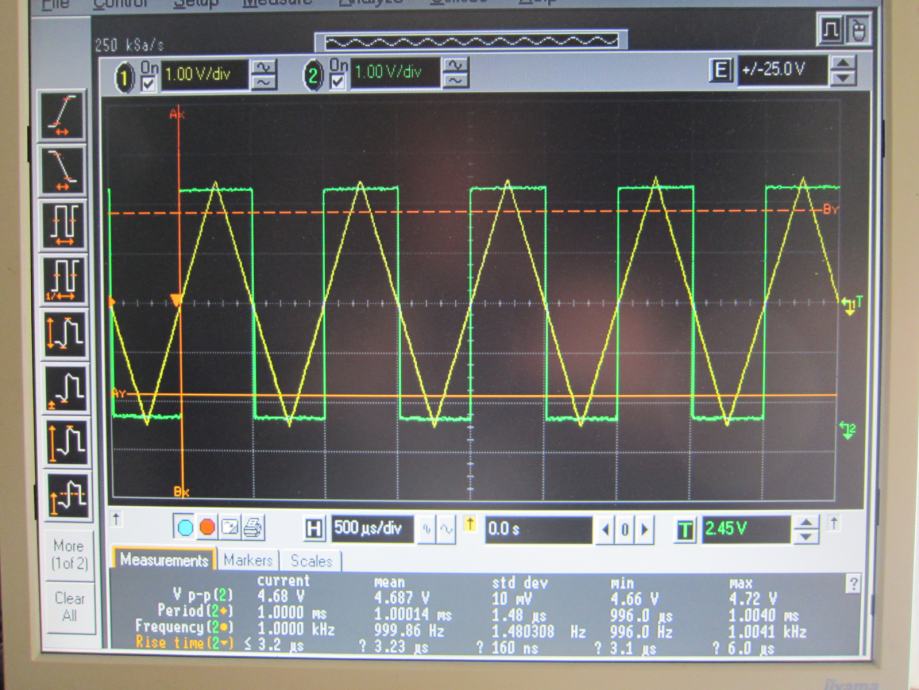Image resolution: width=919 pixels, height=690 pixels.
Task: Open the Scales tab
Action: [310, 561]
